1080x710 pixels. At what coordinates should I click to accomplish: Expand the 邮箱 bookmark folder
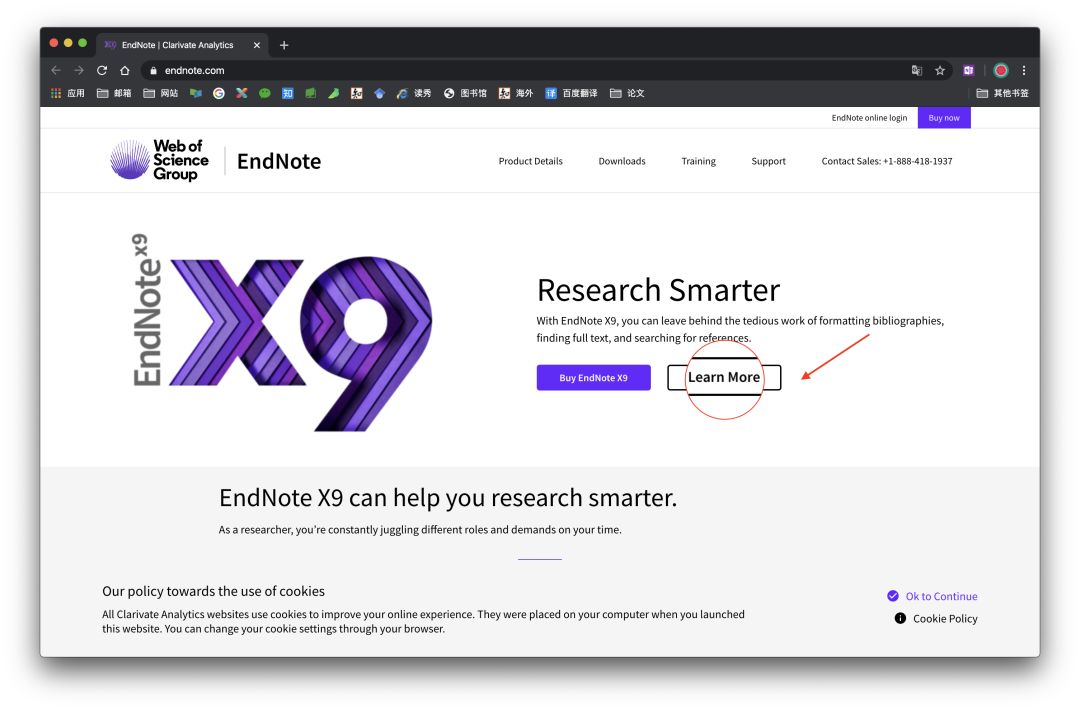[114, 93]
